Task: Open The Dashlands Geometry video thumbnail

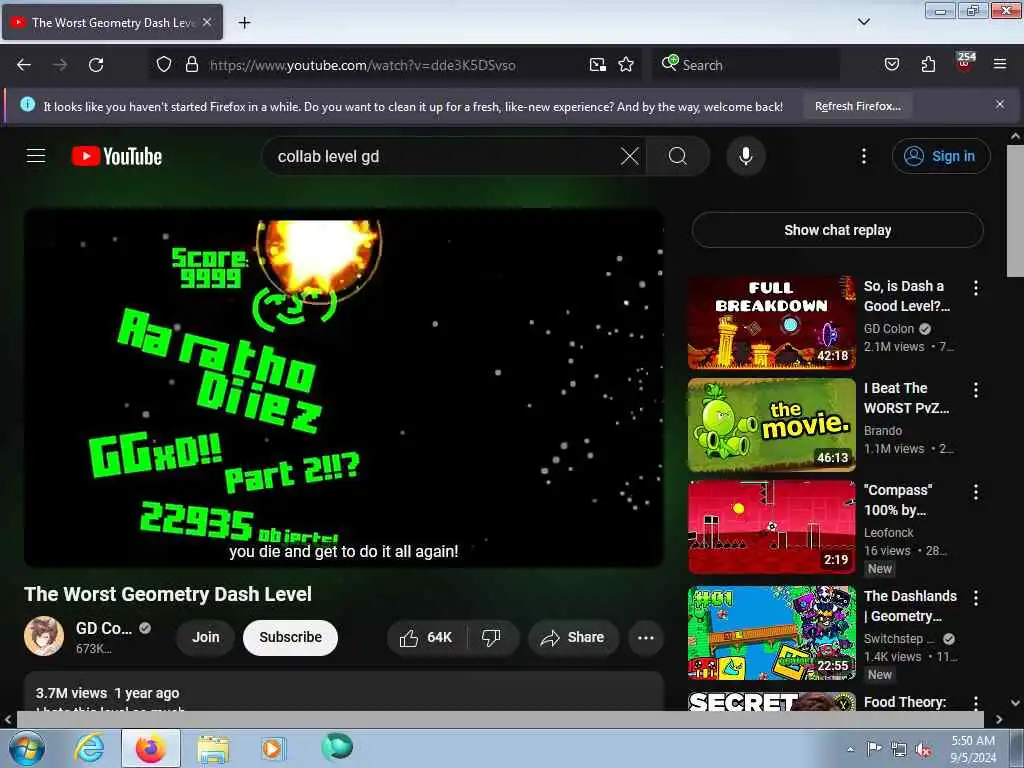Action: pos(772,633)
